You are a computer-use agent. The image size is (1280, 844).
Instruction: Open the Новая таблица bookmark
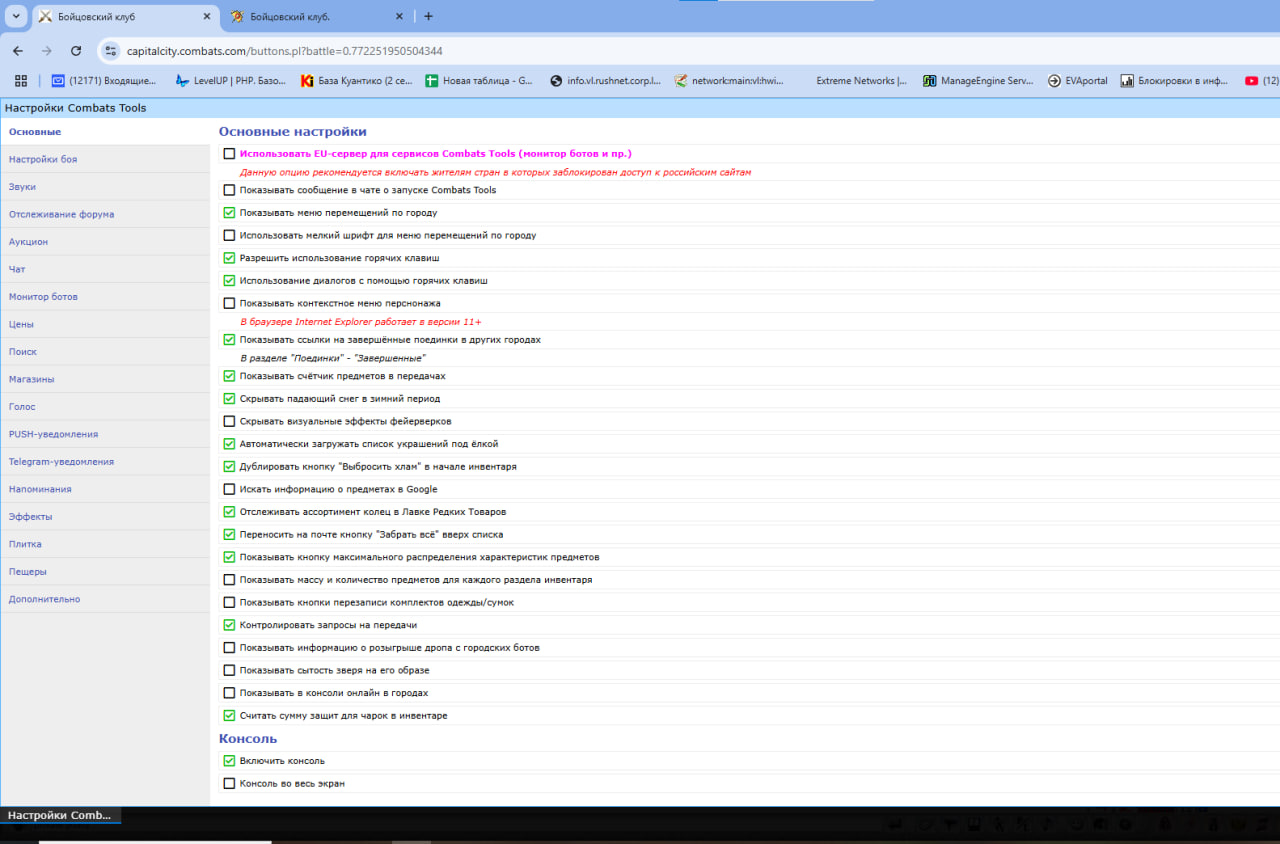click(x=480, y=81)
